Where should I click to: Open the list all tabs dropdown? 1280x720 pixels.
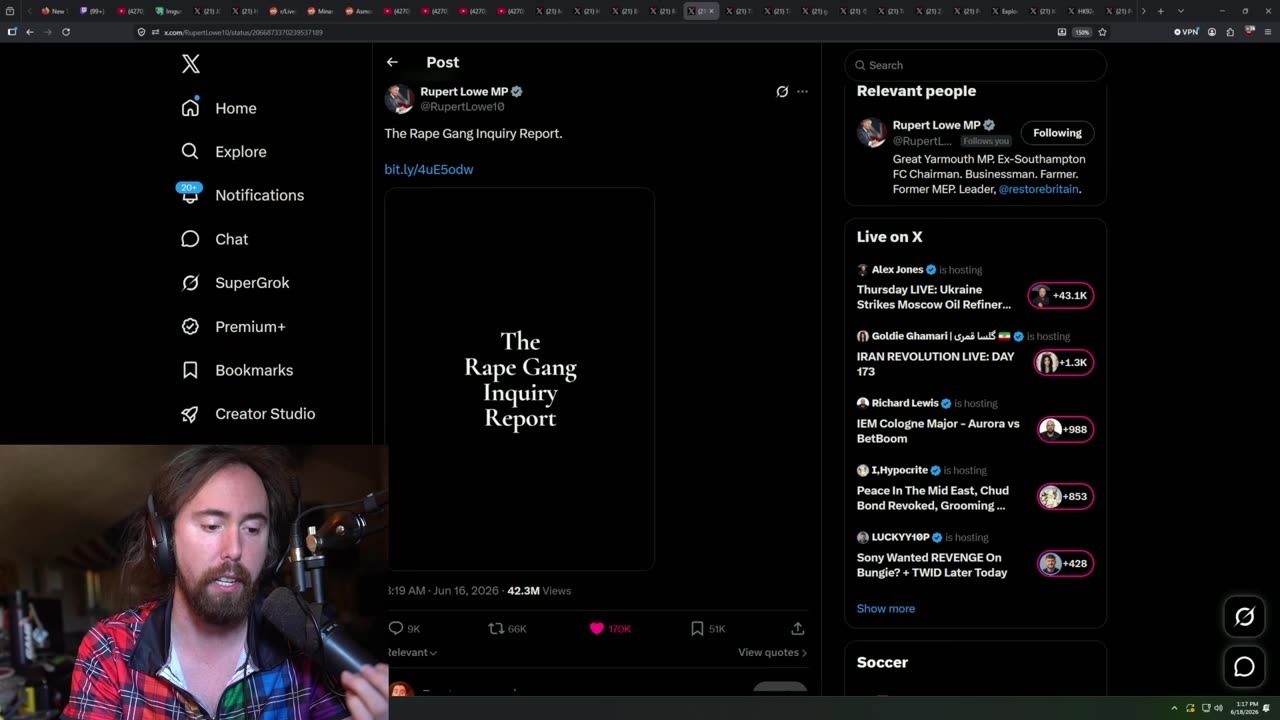point(1181,11)
